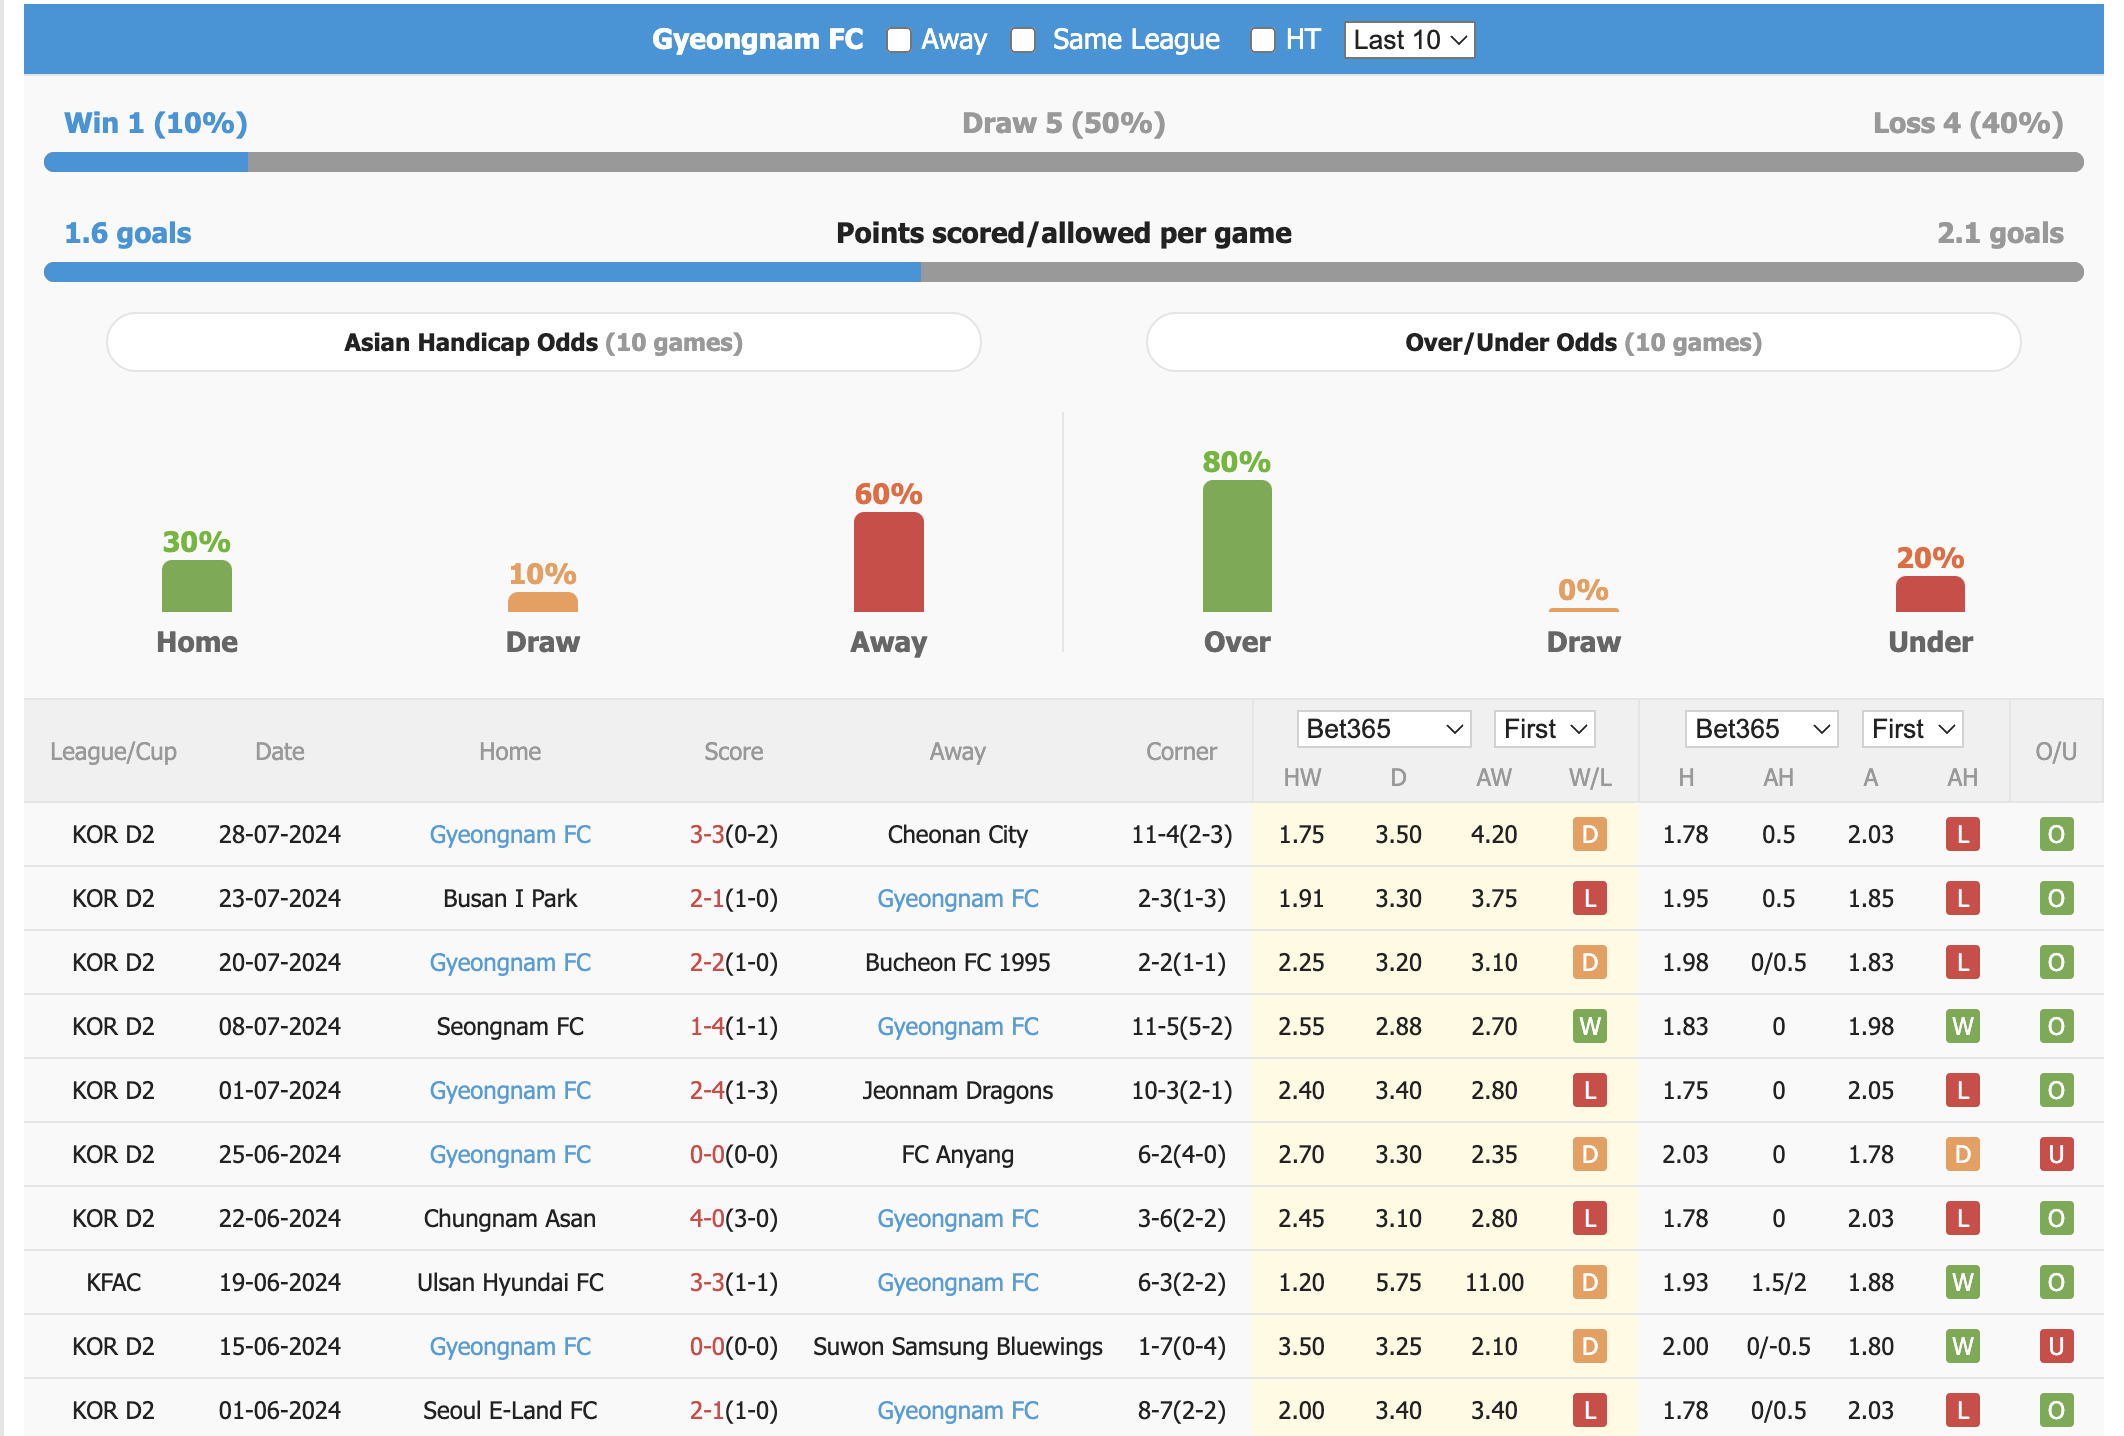Viewport: 2124px width, 1436px height.
Task: Open the Last 10 dropdown
Action: [1409, 40]
